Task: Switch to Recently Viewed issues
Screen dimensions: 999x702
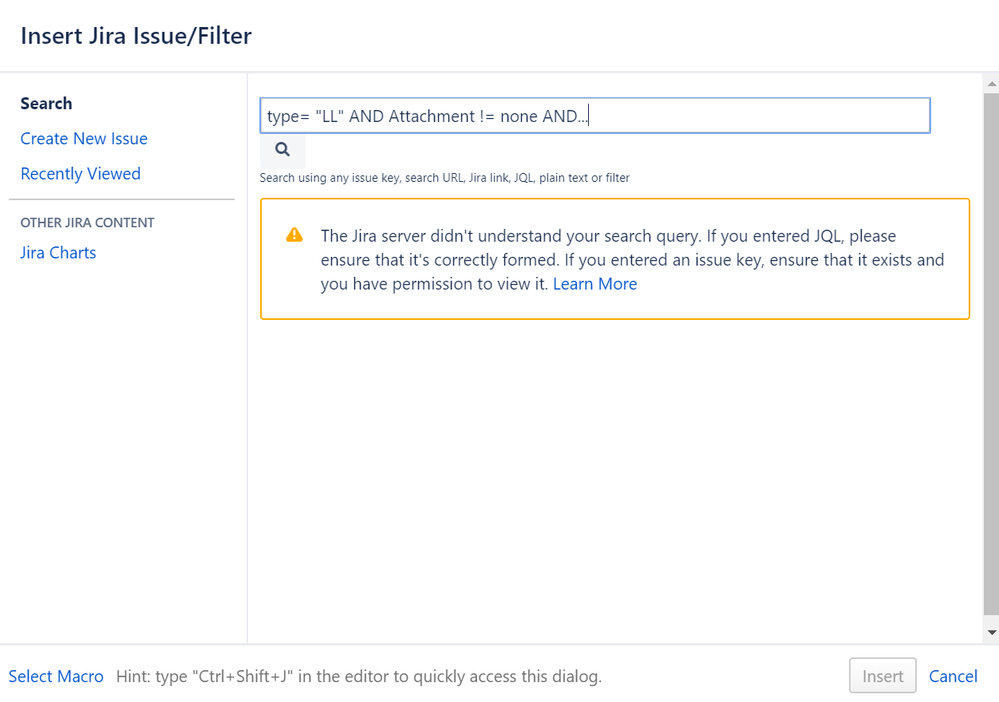Action: coord(80,173)
